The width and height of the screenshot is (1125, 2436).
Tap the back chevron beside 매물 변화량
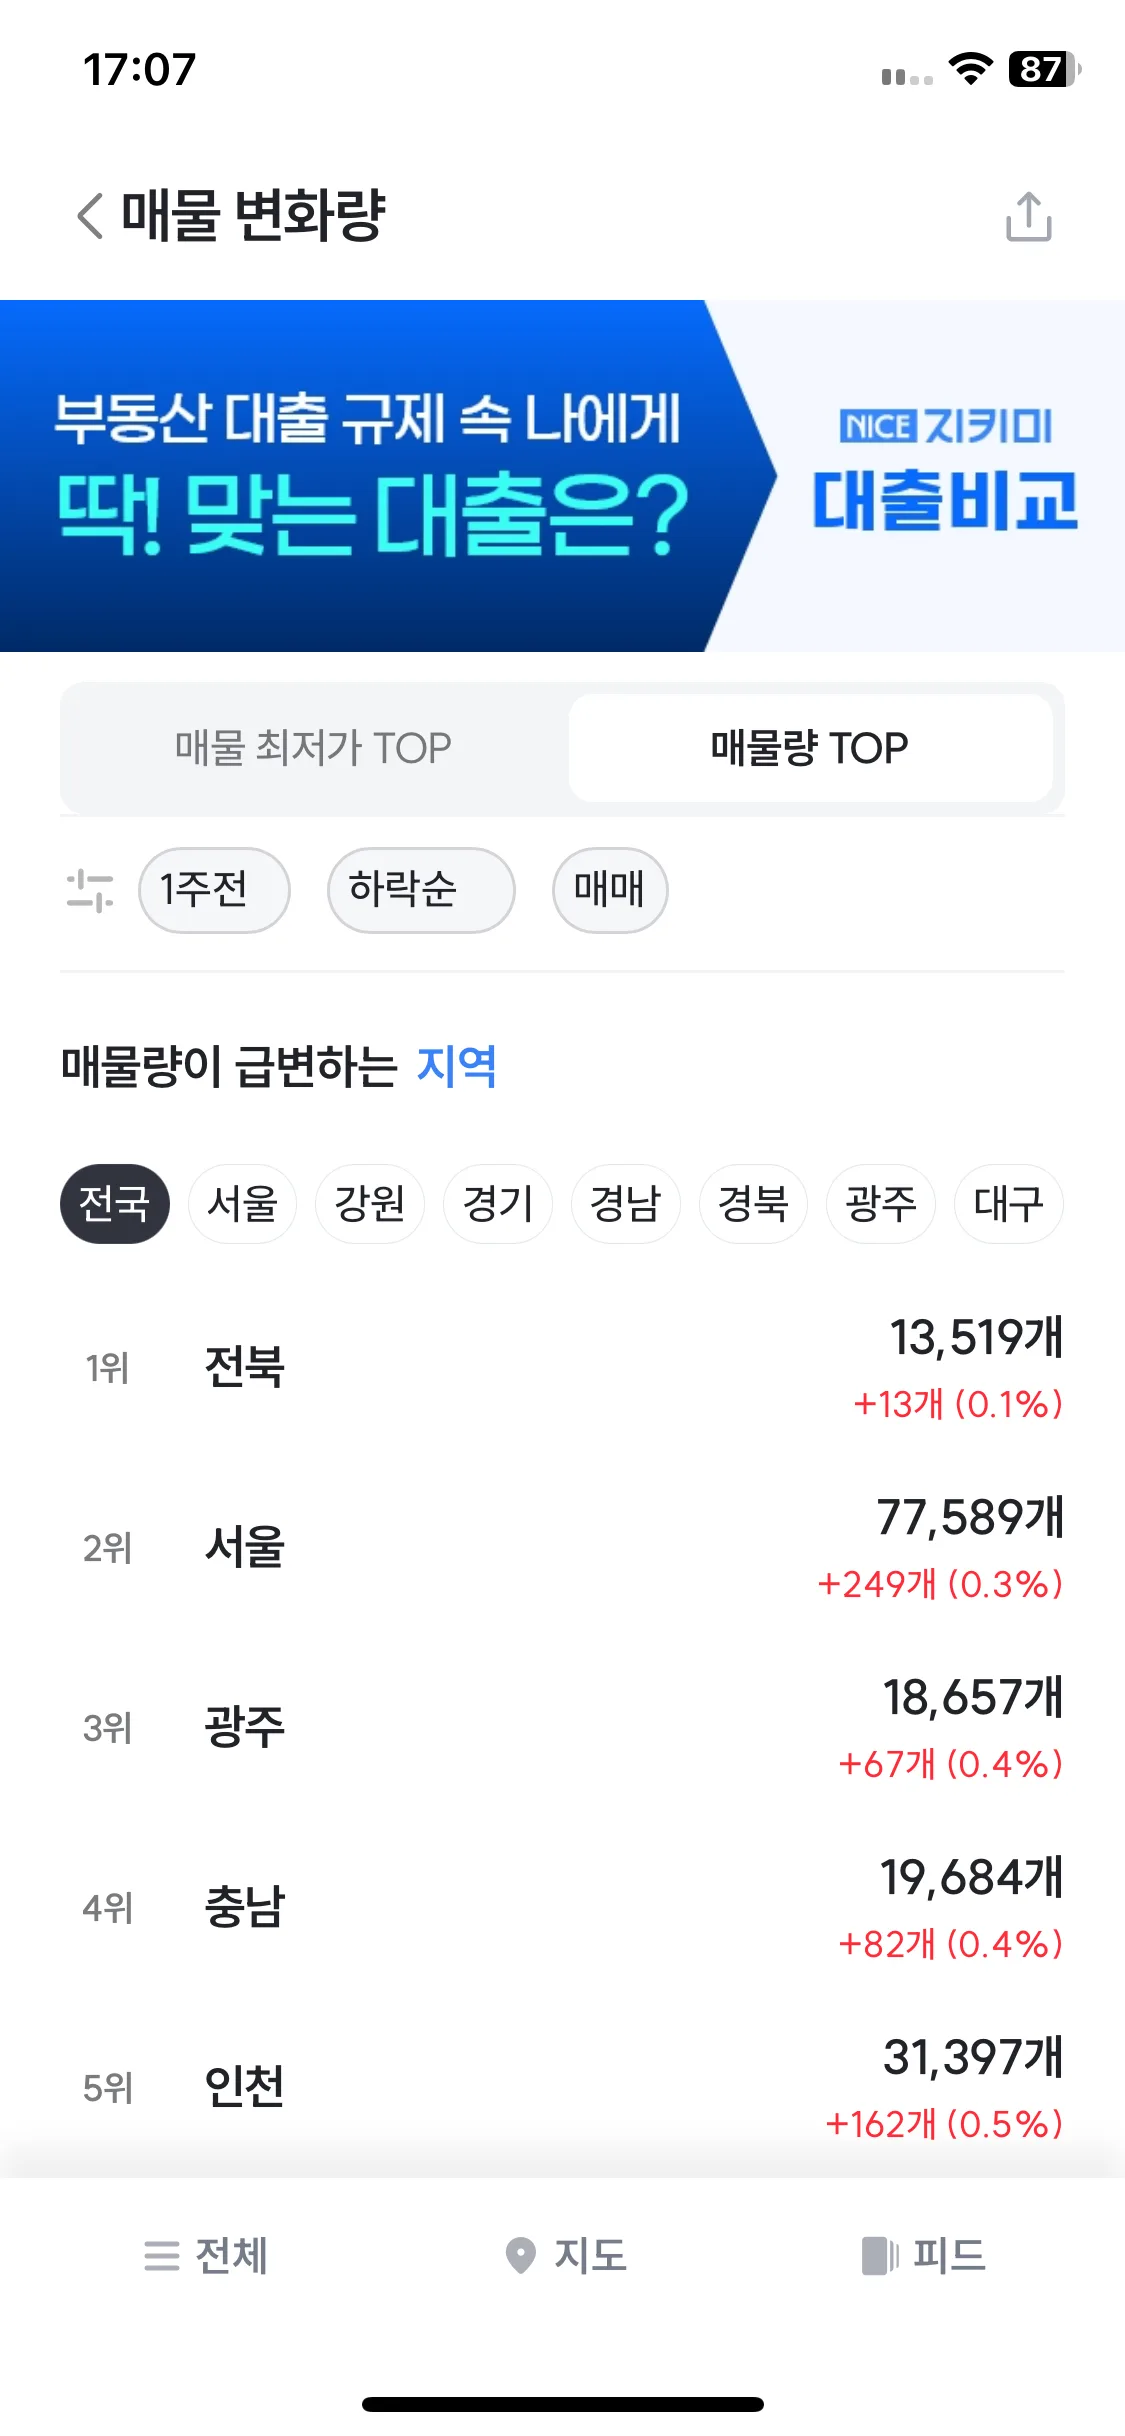click(x=91, y=216)
